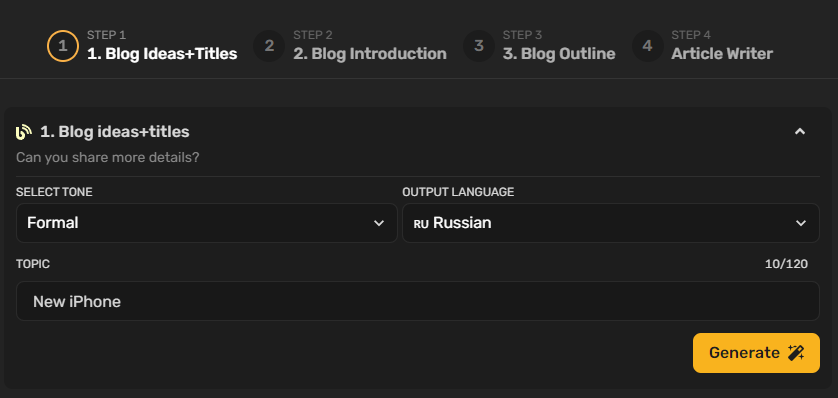Viewport: 838px width, 398px height.
Task: Open the Select Tone dropdown arrow
Action: (x=379, y=223)
